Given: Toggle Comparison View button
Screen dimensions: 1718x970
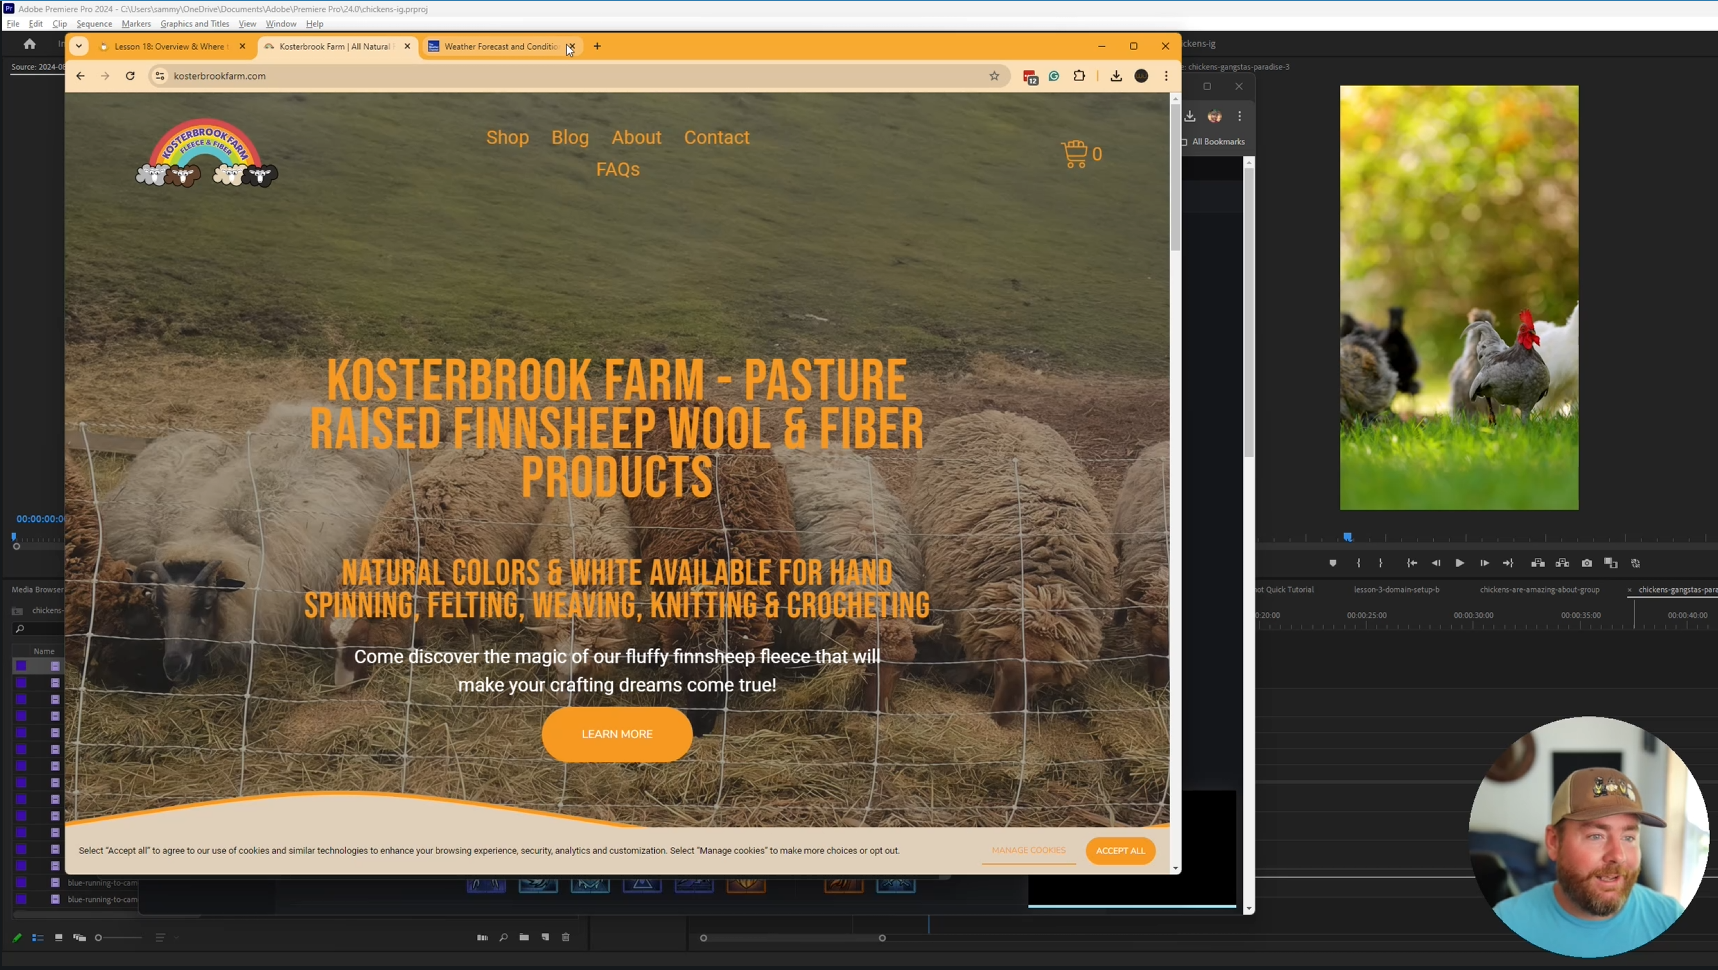Looking at the screenshot, I should pyautogui.click(x=1611, y=563).
